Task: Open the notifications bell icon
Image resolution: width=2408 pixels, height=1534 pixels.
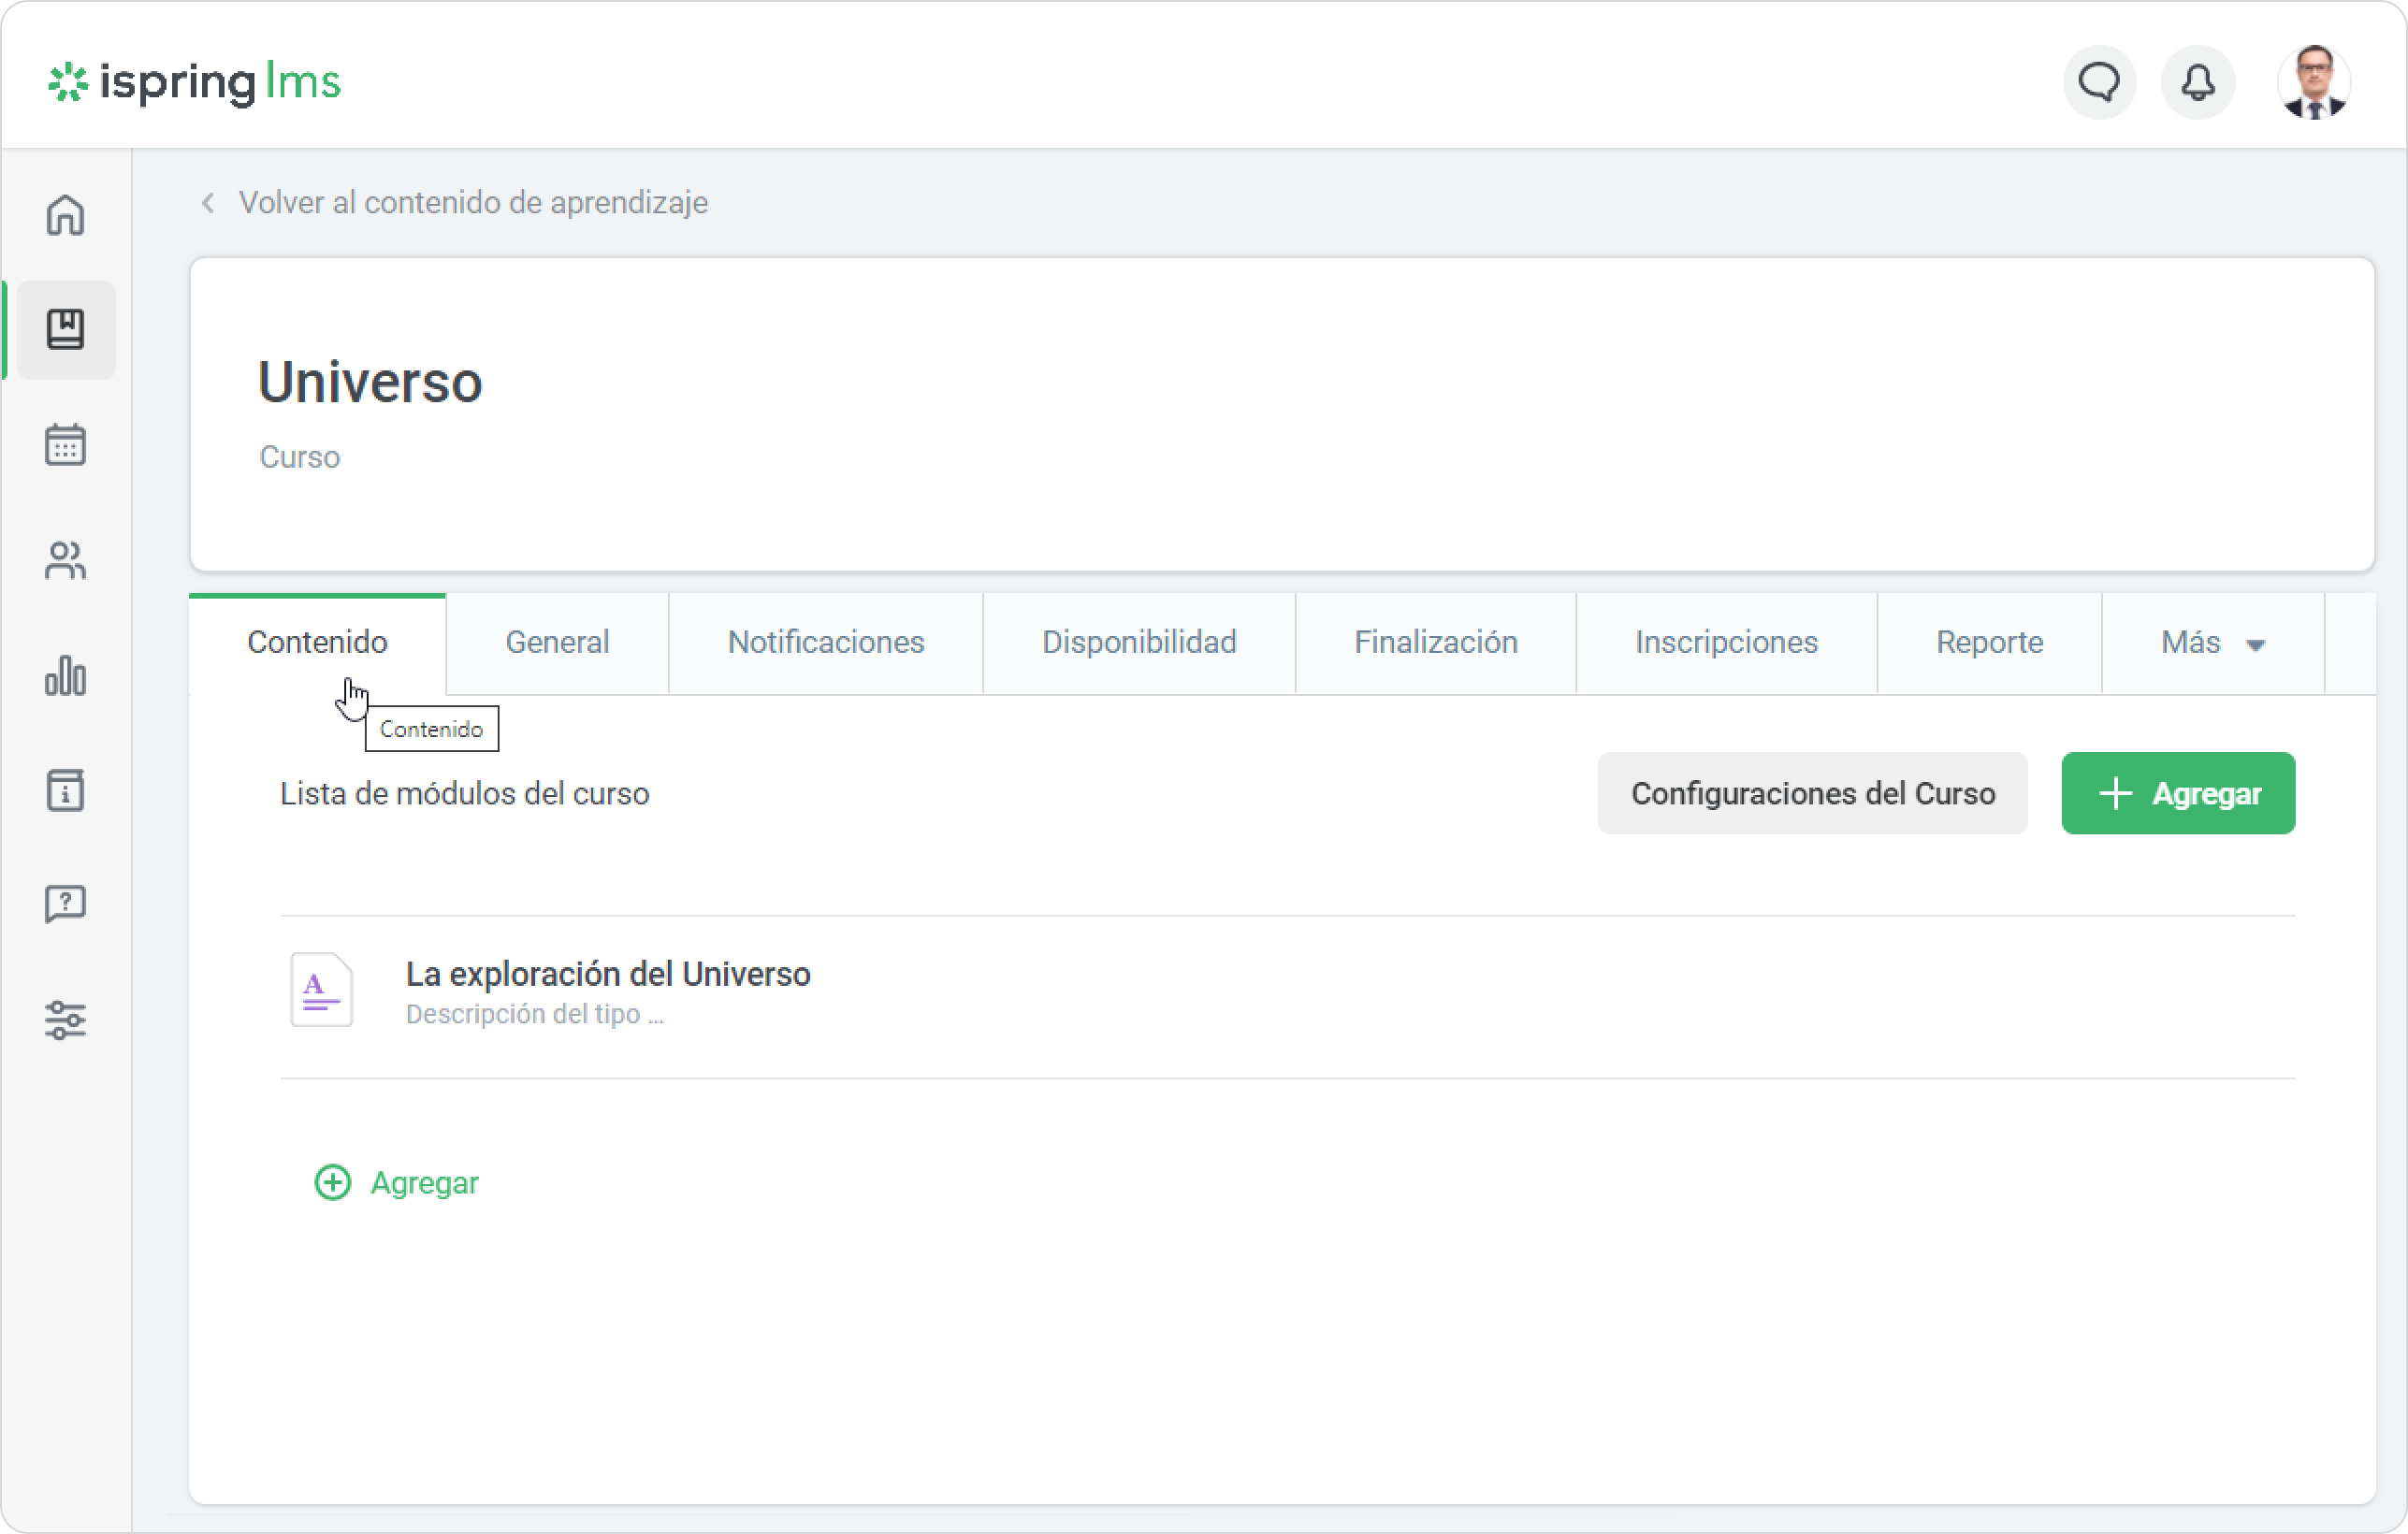Action: [2197, 82]
